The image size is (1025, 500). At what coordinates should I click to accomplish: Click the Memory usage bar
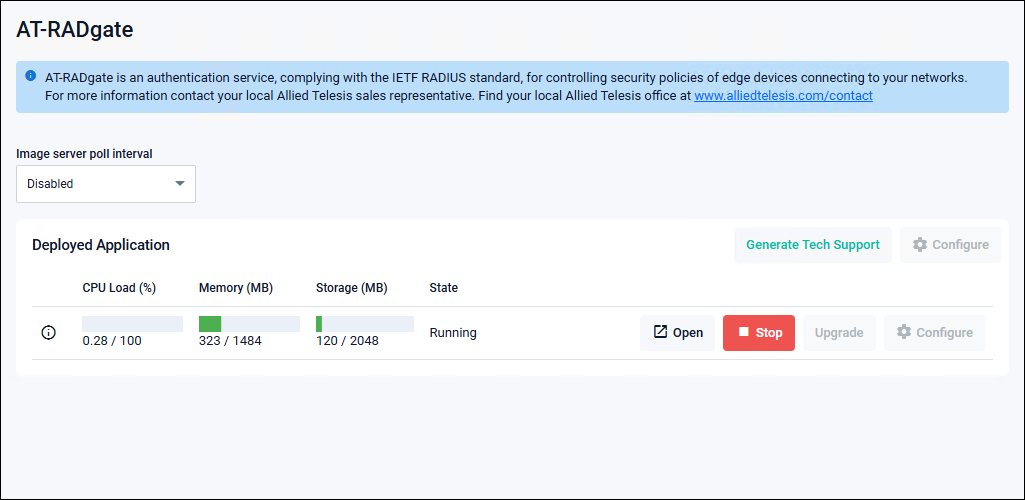click(x=249, y=324)
